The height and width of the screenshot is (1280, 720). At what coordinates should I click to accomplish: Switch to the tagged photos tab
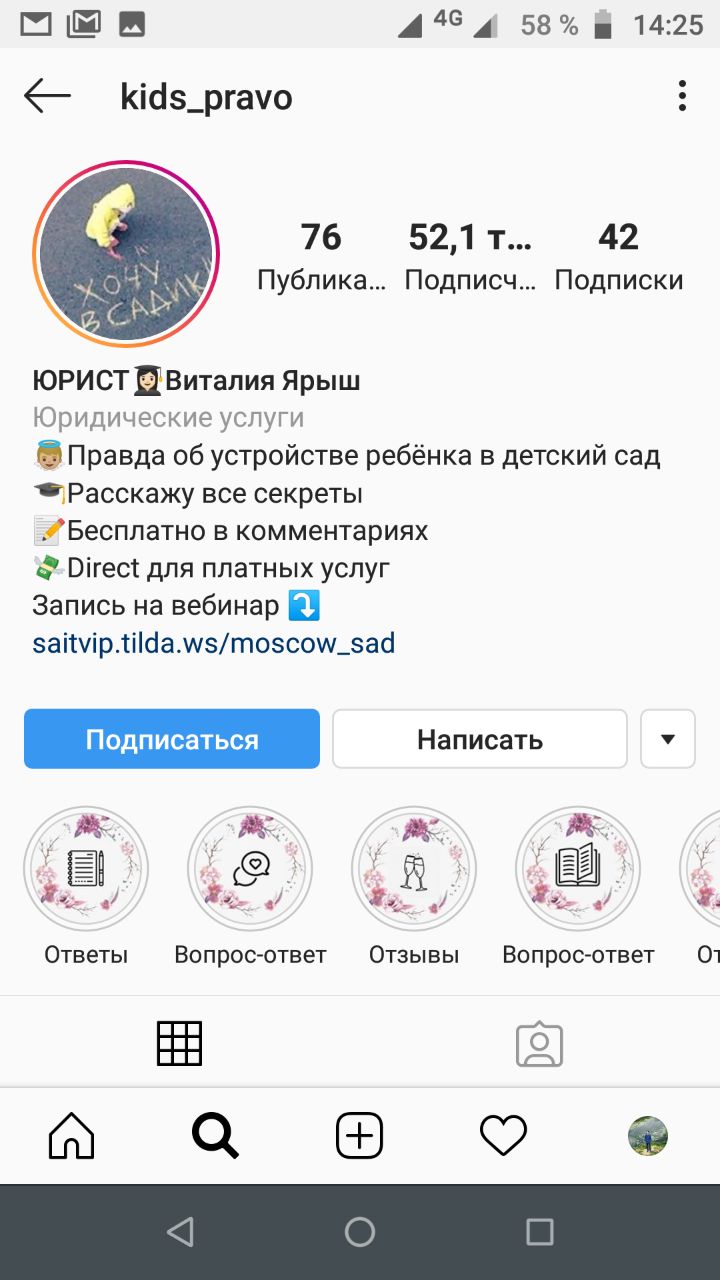point(540,1043)
